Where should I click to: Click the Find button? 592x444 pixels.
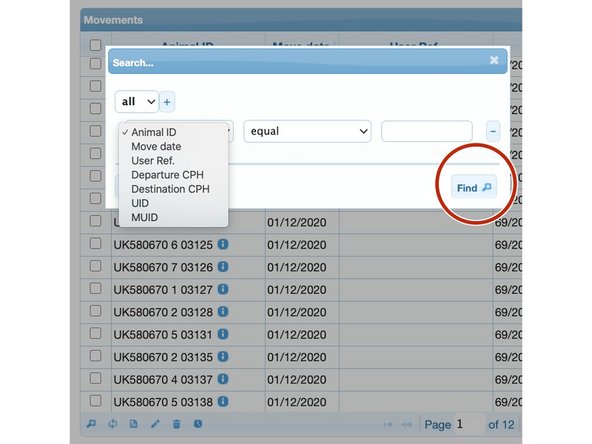pos(473,188)
